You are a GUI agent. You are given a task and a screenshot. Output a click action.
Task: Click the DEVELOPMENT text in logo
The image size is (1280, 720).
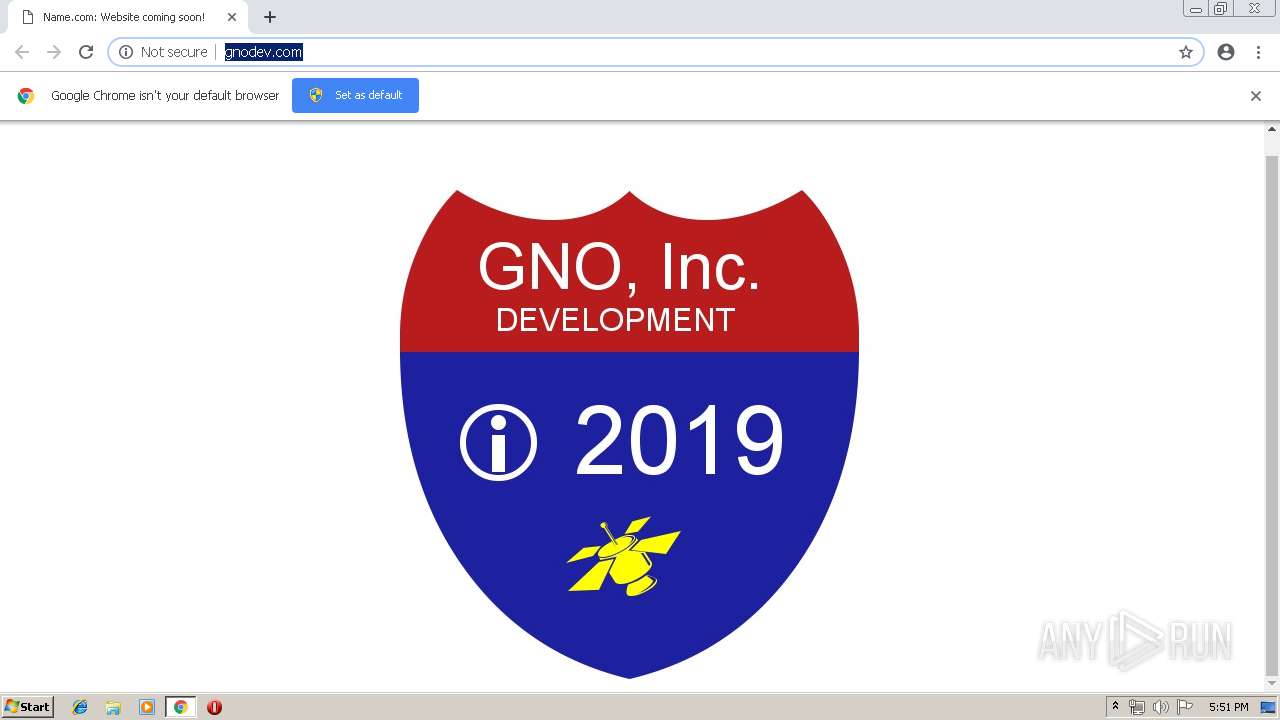pyautogui.click(x=615, y=320)
